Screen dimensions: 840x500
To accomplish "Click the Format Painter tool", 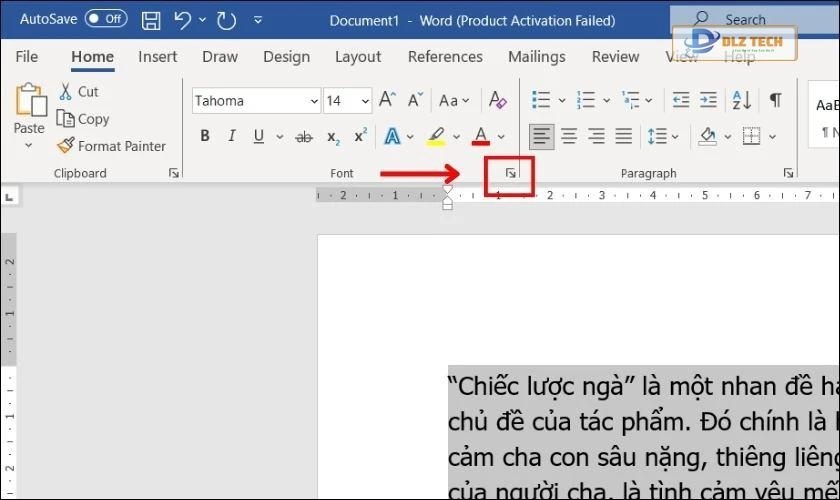I will tap(111, 146).
